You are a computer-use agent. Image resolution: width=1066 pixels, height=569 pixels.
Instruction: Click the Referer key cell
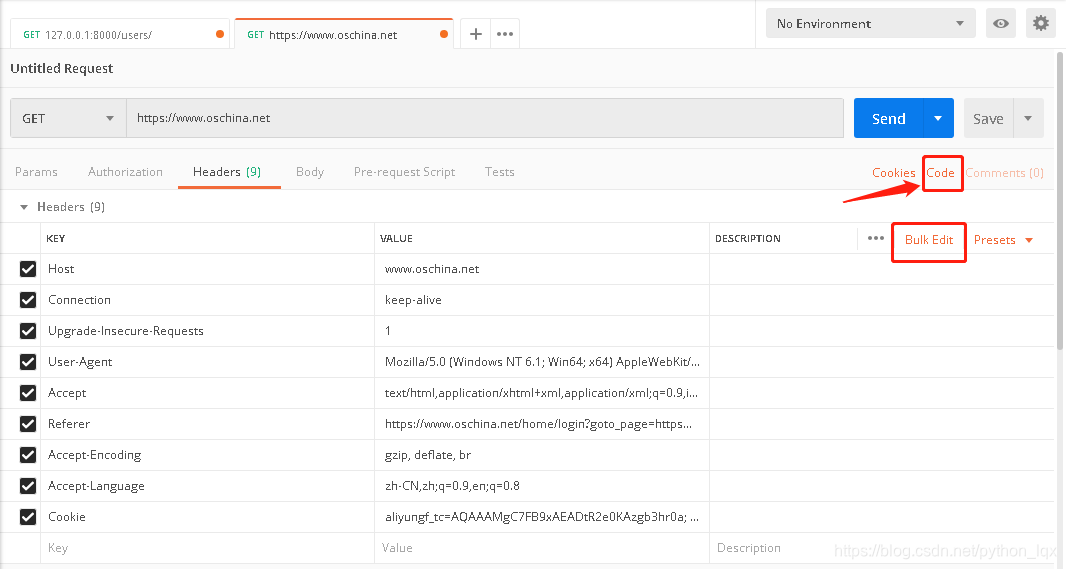[x=207, y=424]
